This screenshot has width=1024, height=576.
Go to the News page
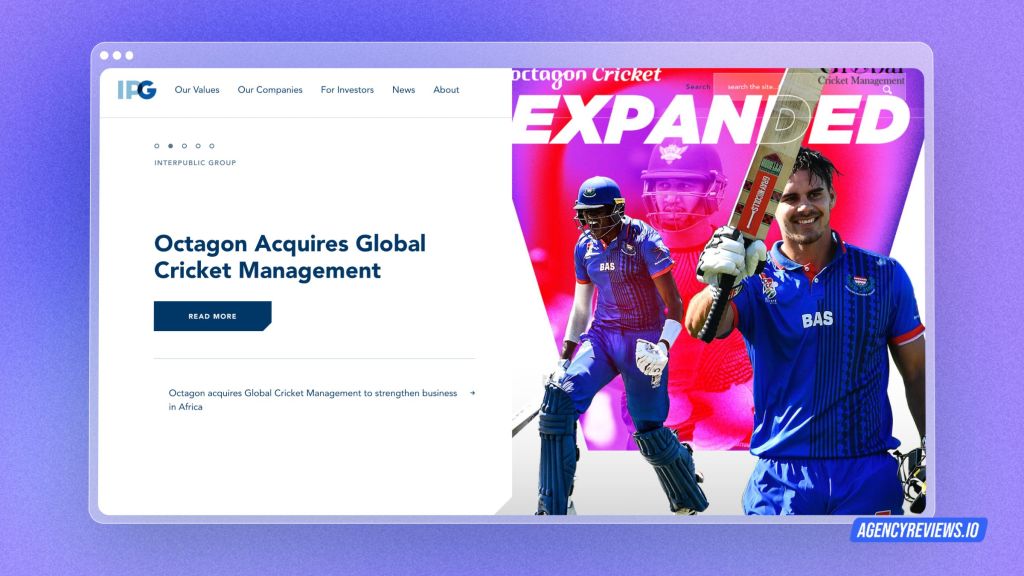point(403,90)
